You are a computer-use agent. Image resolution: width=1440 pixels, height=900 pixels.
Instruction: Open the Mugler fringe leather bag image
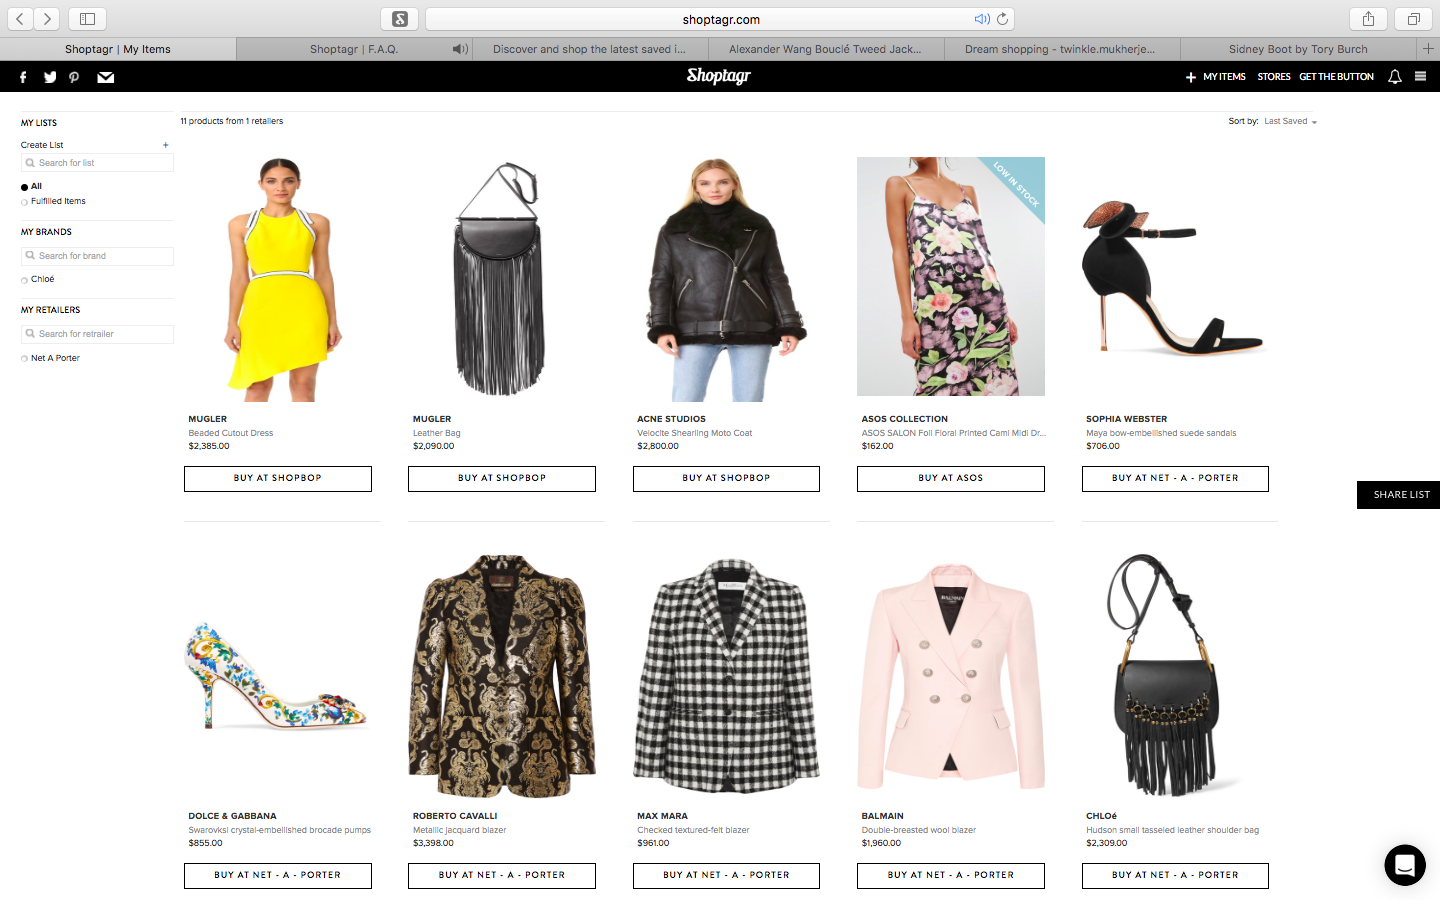click(x=500, y=279)
